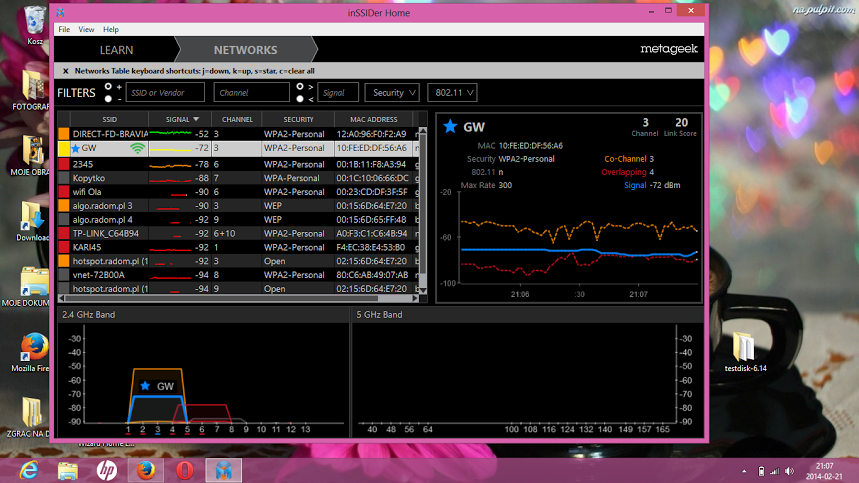
Task: Click the Link Score value 20
Action: point(681,123)
